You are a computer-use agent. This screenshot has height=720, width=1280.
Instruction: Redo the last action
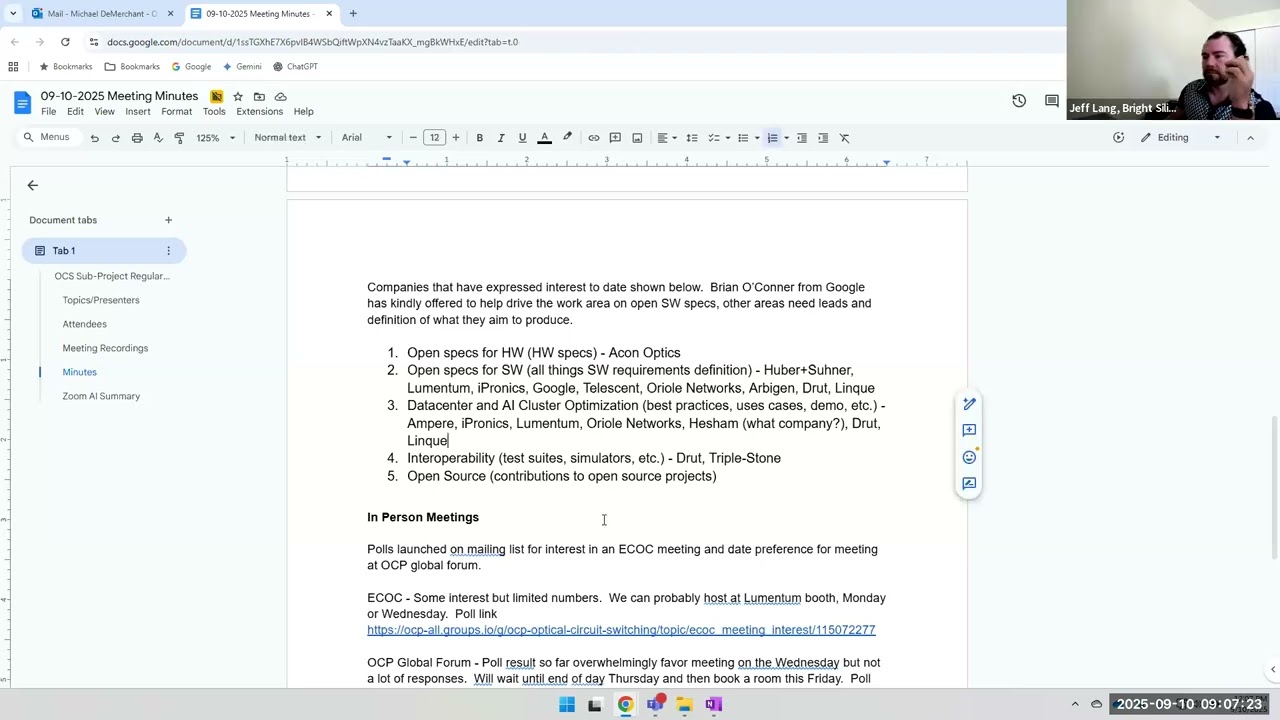pos(116,138)
